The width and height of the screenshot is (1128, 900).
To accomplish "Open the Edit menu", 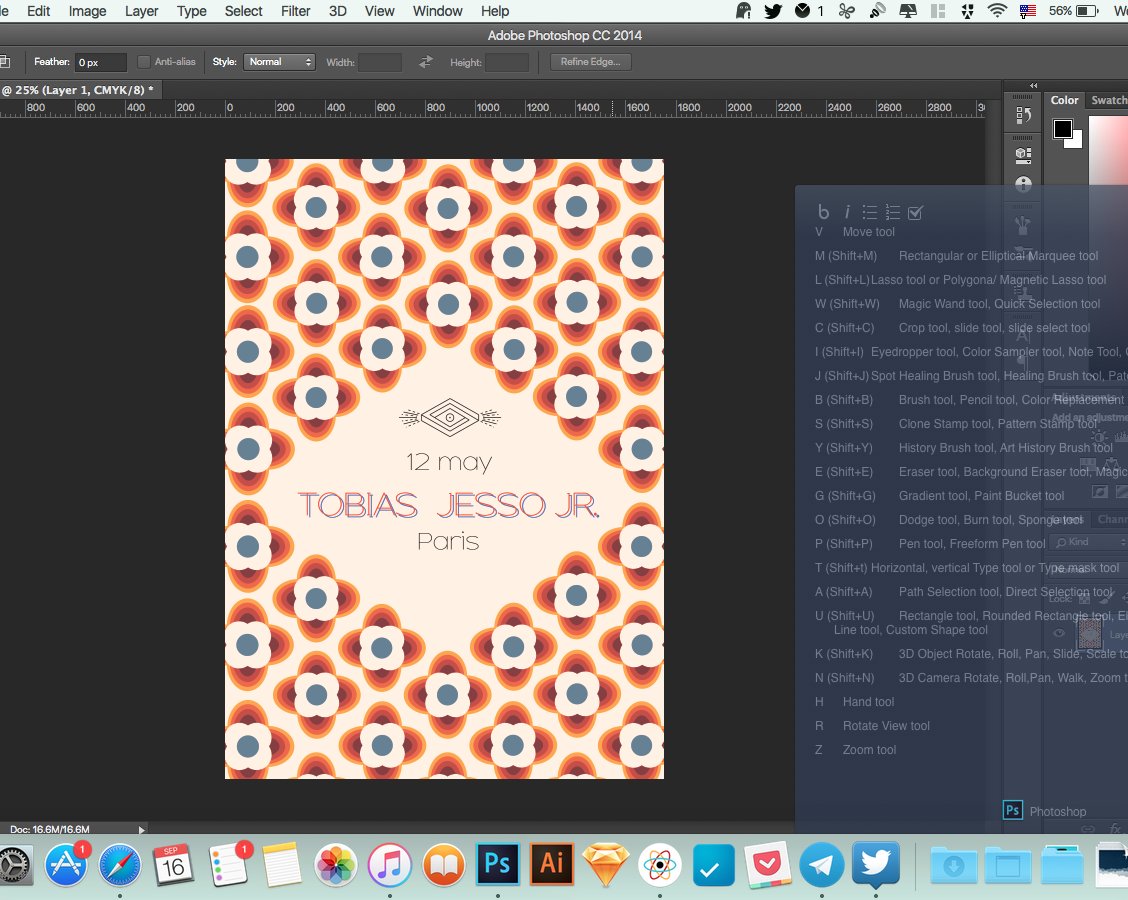I will [38, 11].
